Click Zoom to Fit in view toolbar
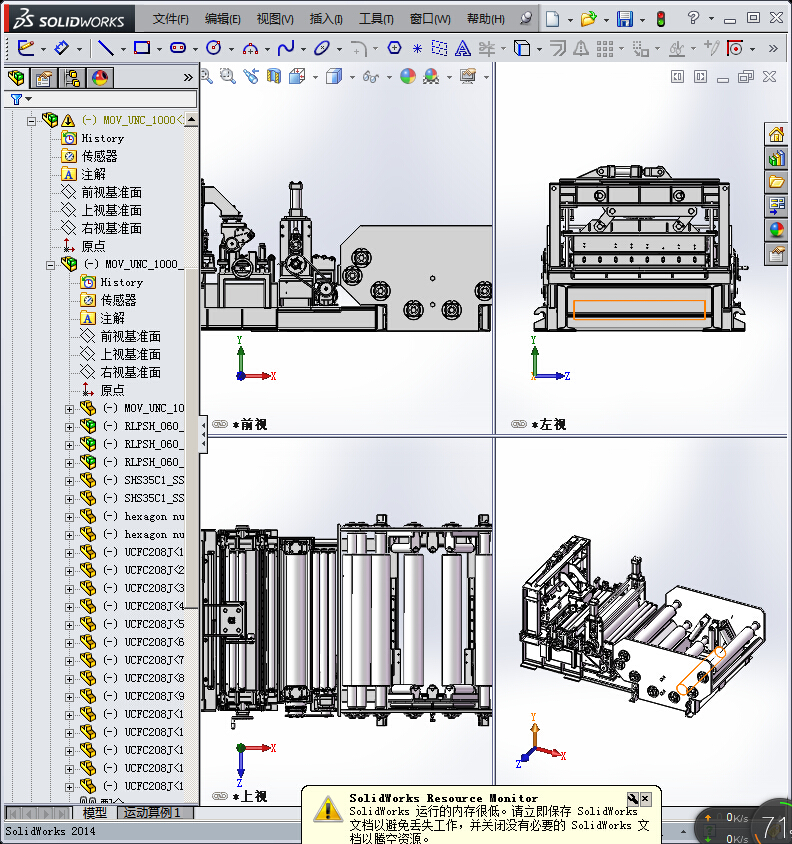792x844 pixels. 206,76
